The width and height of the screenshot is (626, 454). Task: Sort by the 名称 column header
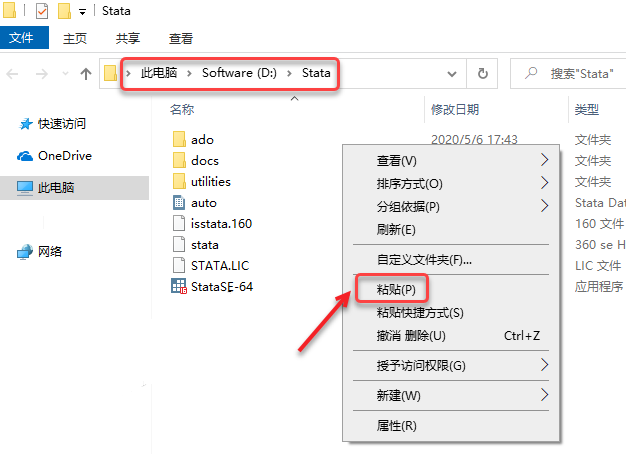click(x=182, y=109)
